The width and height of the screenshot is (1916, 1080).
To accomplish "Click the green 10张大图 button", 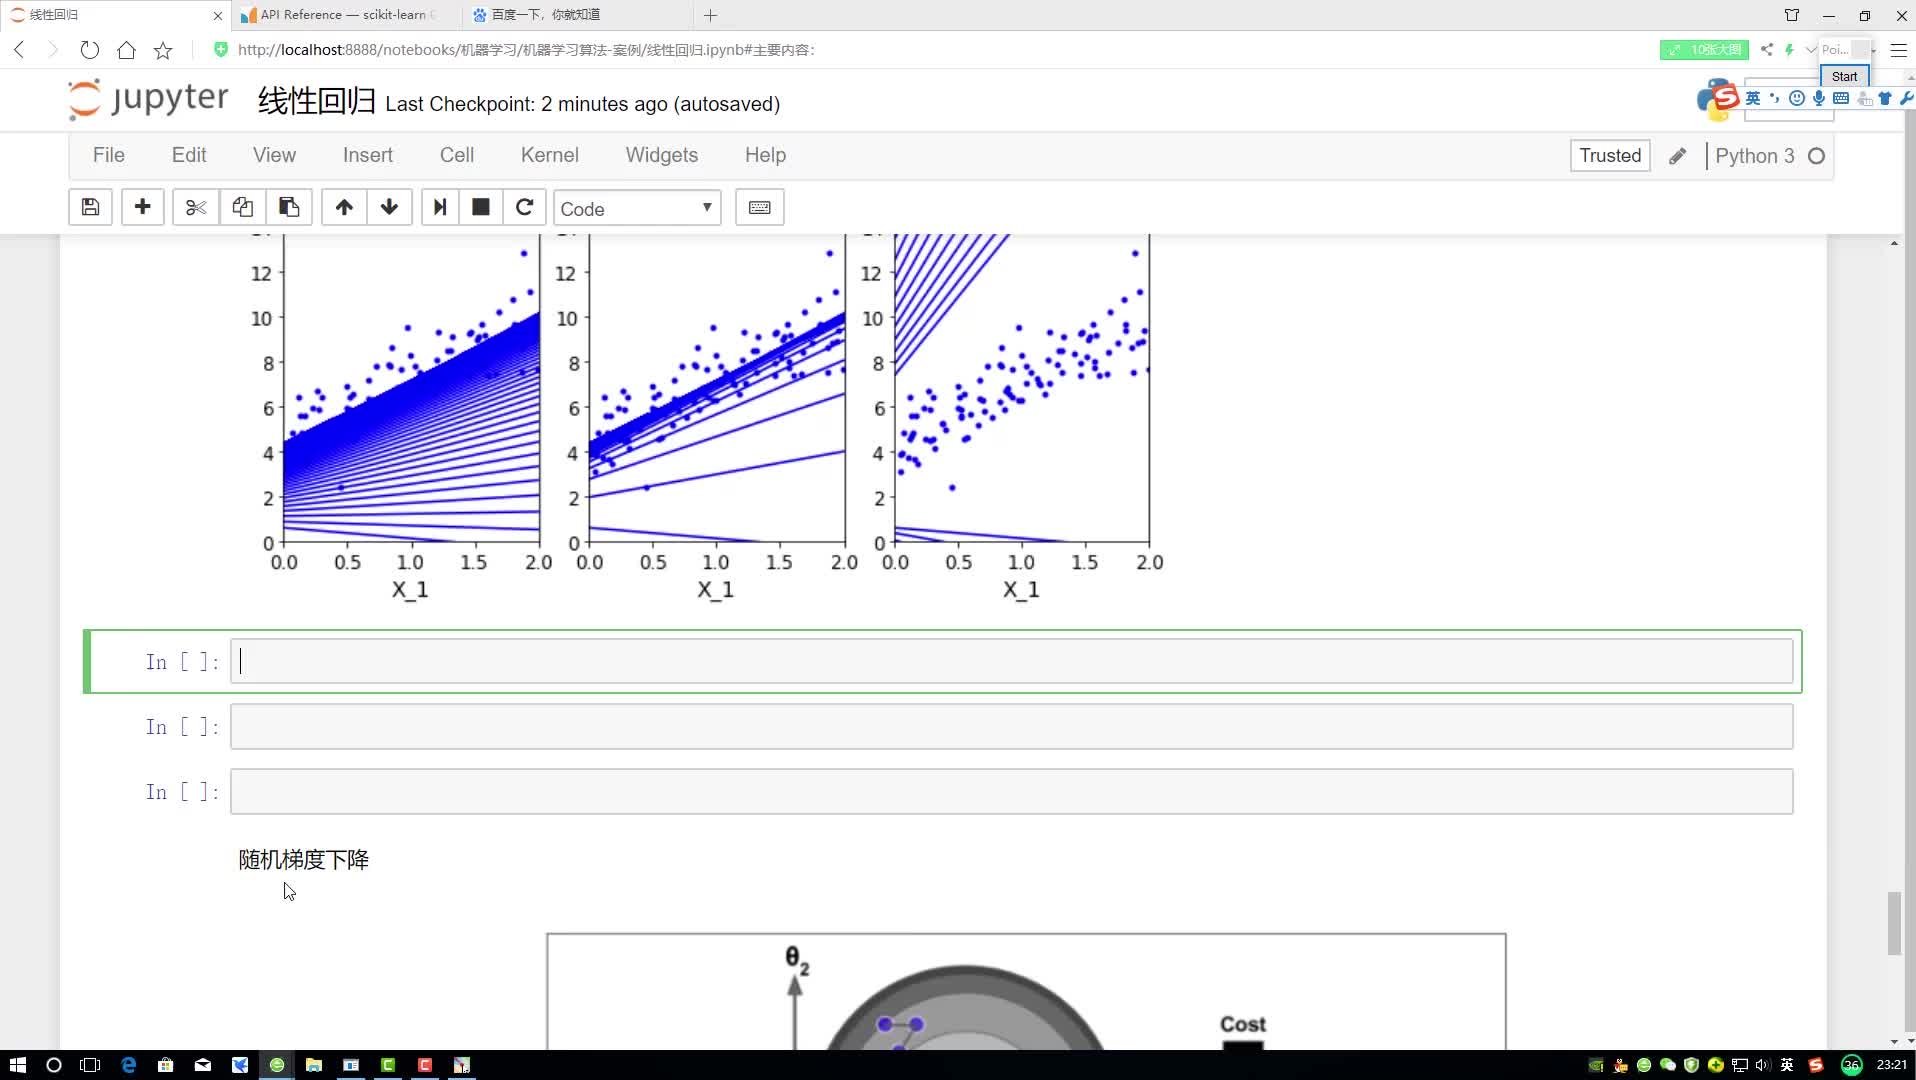I will 1704,49.
